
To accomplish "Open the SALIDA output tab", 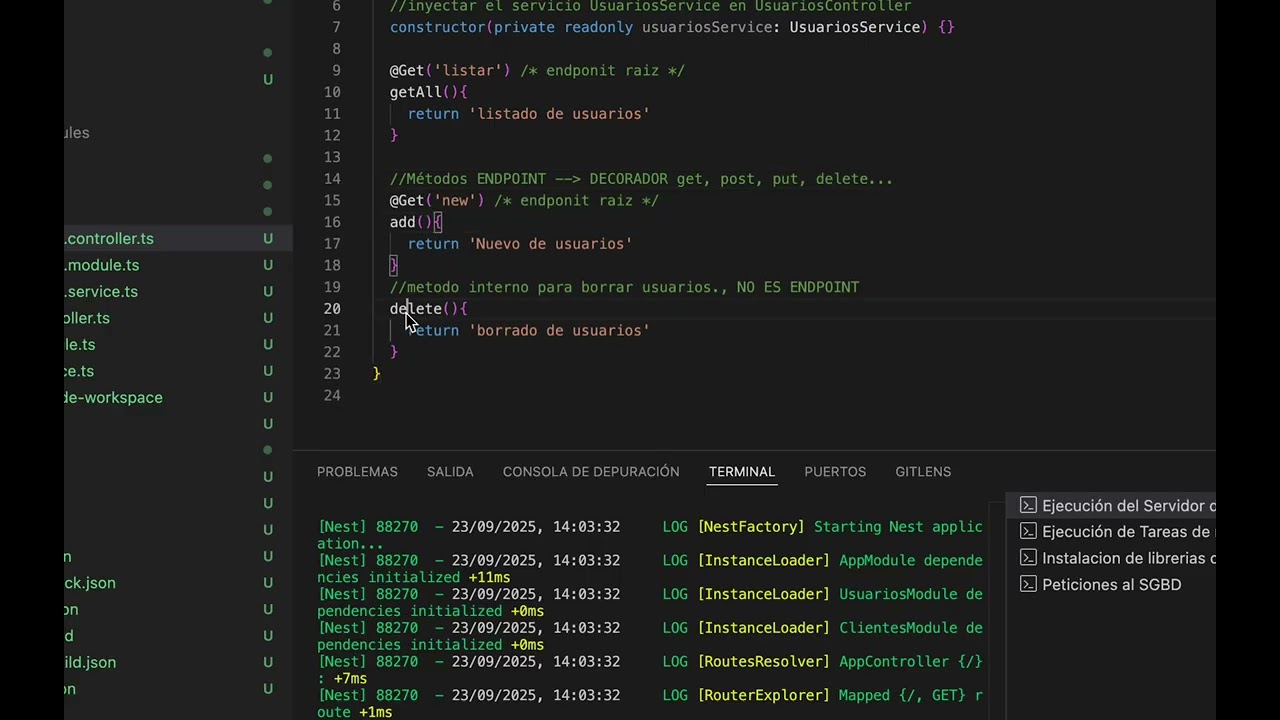I will [450, 472].
